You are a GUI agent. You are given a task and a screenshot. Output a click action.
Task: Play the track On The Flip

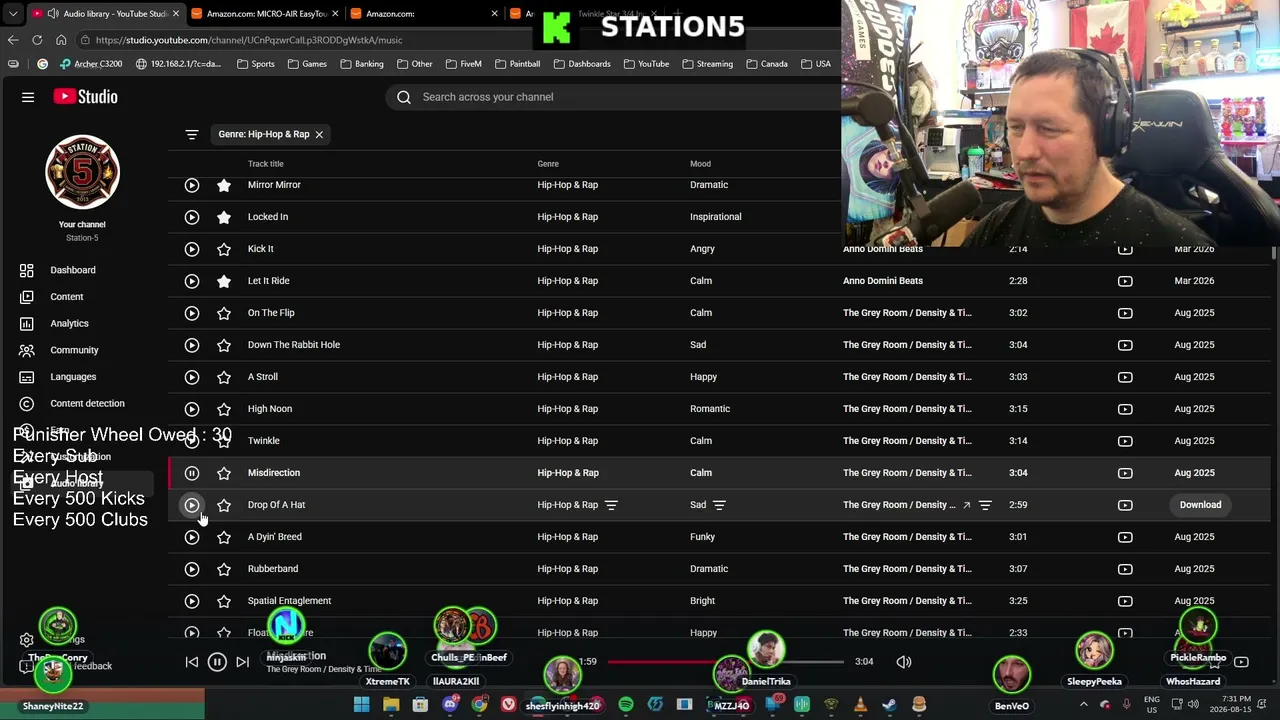[192, 313]
